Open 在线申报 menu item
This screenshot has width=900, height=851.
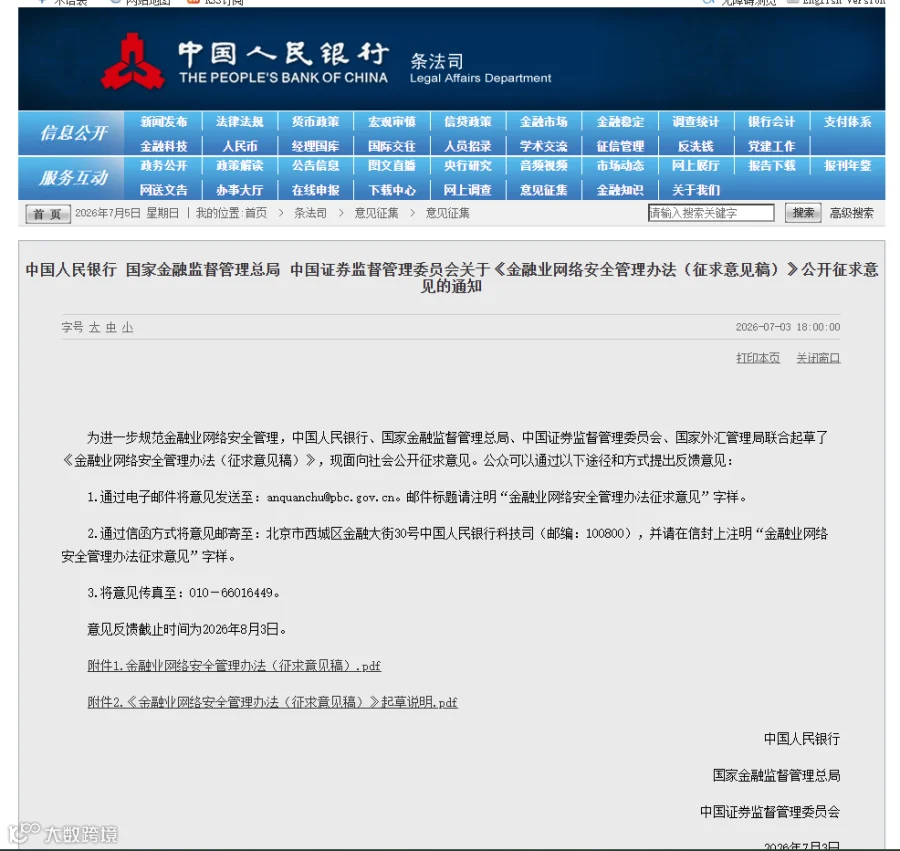(x=315, y=190)
